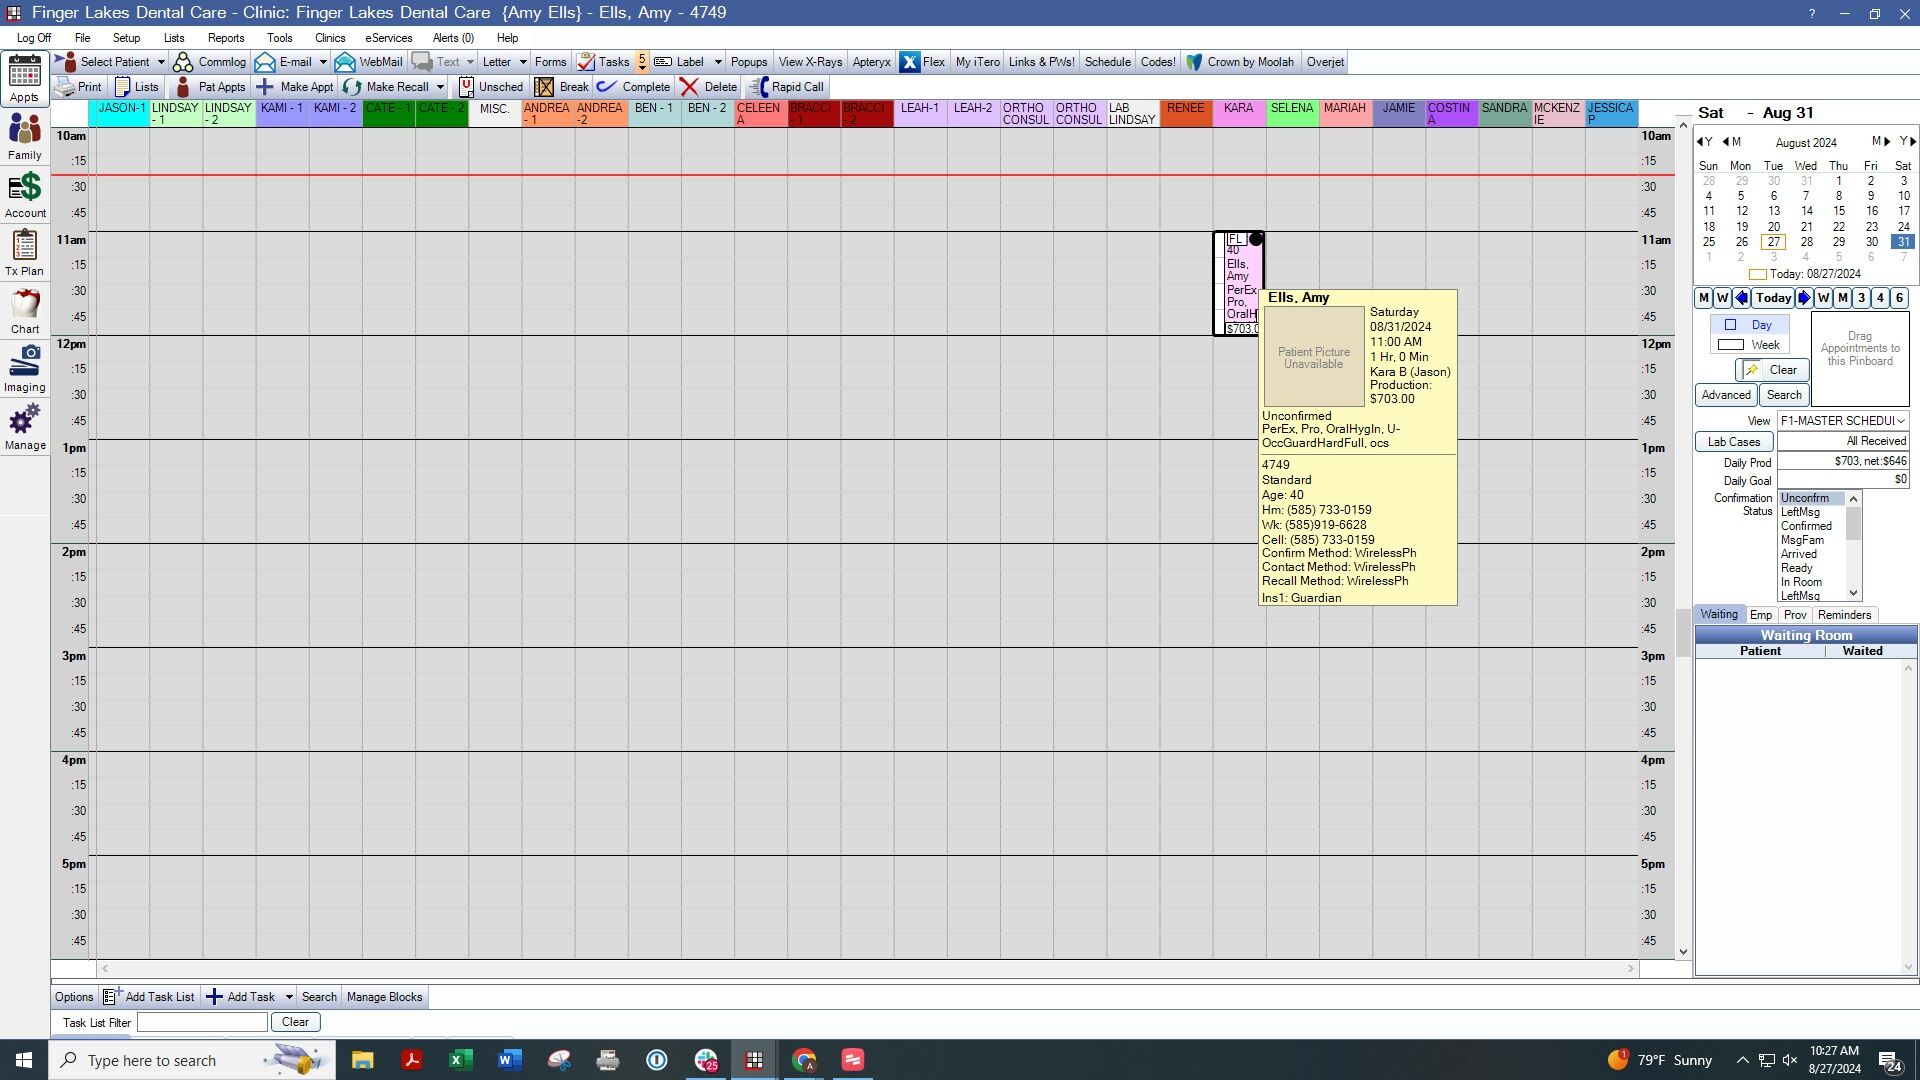Image resolution: width=1920 pixels, height=1080 pixels.
Task: Click the Today navigation button
Action: click(x=1773, y=298)
